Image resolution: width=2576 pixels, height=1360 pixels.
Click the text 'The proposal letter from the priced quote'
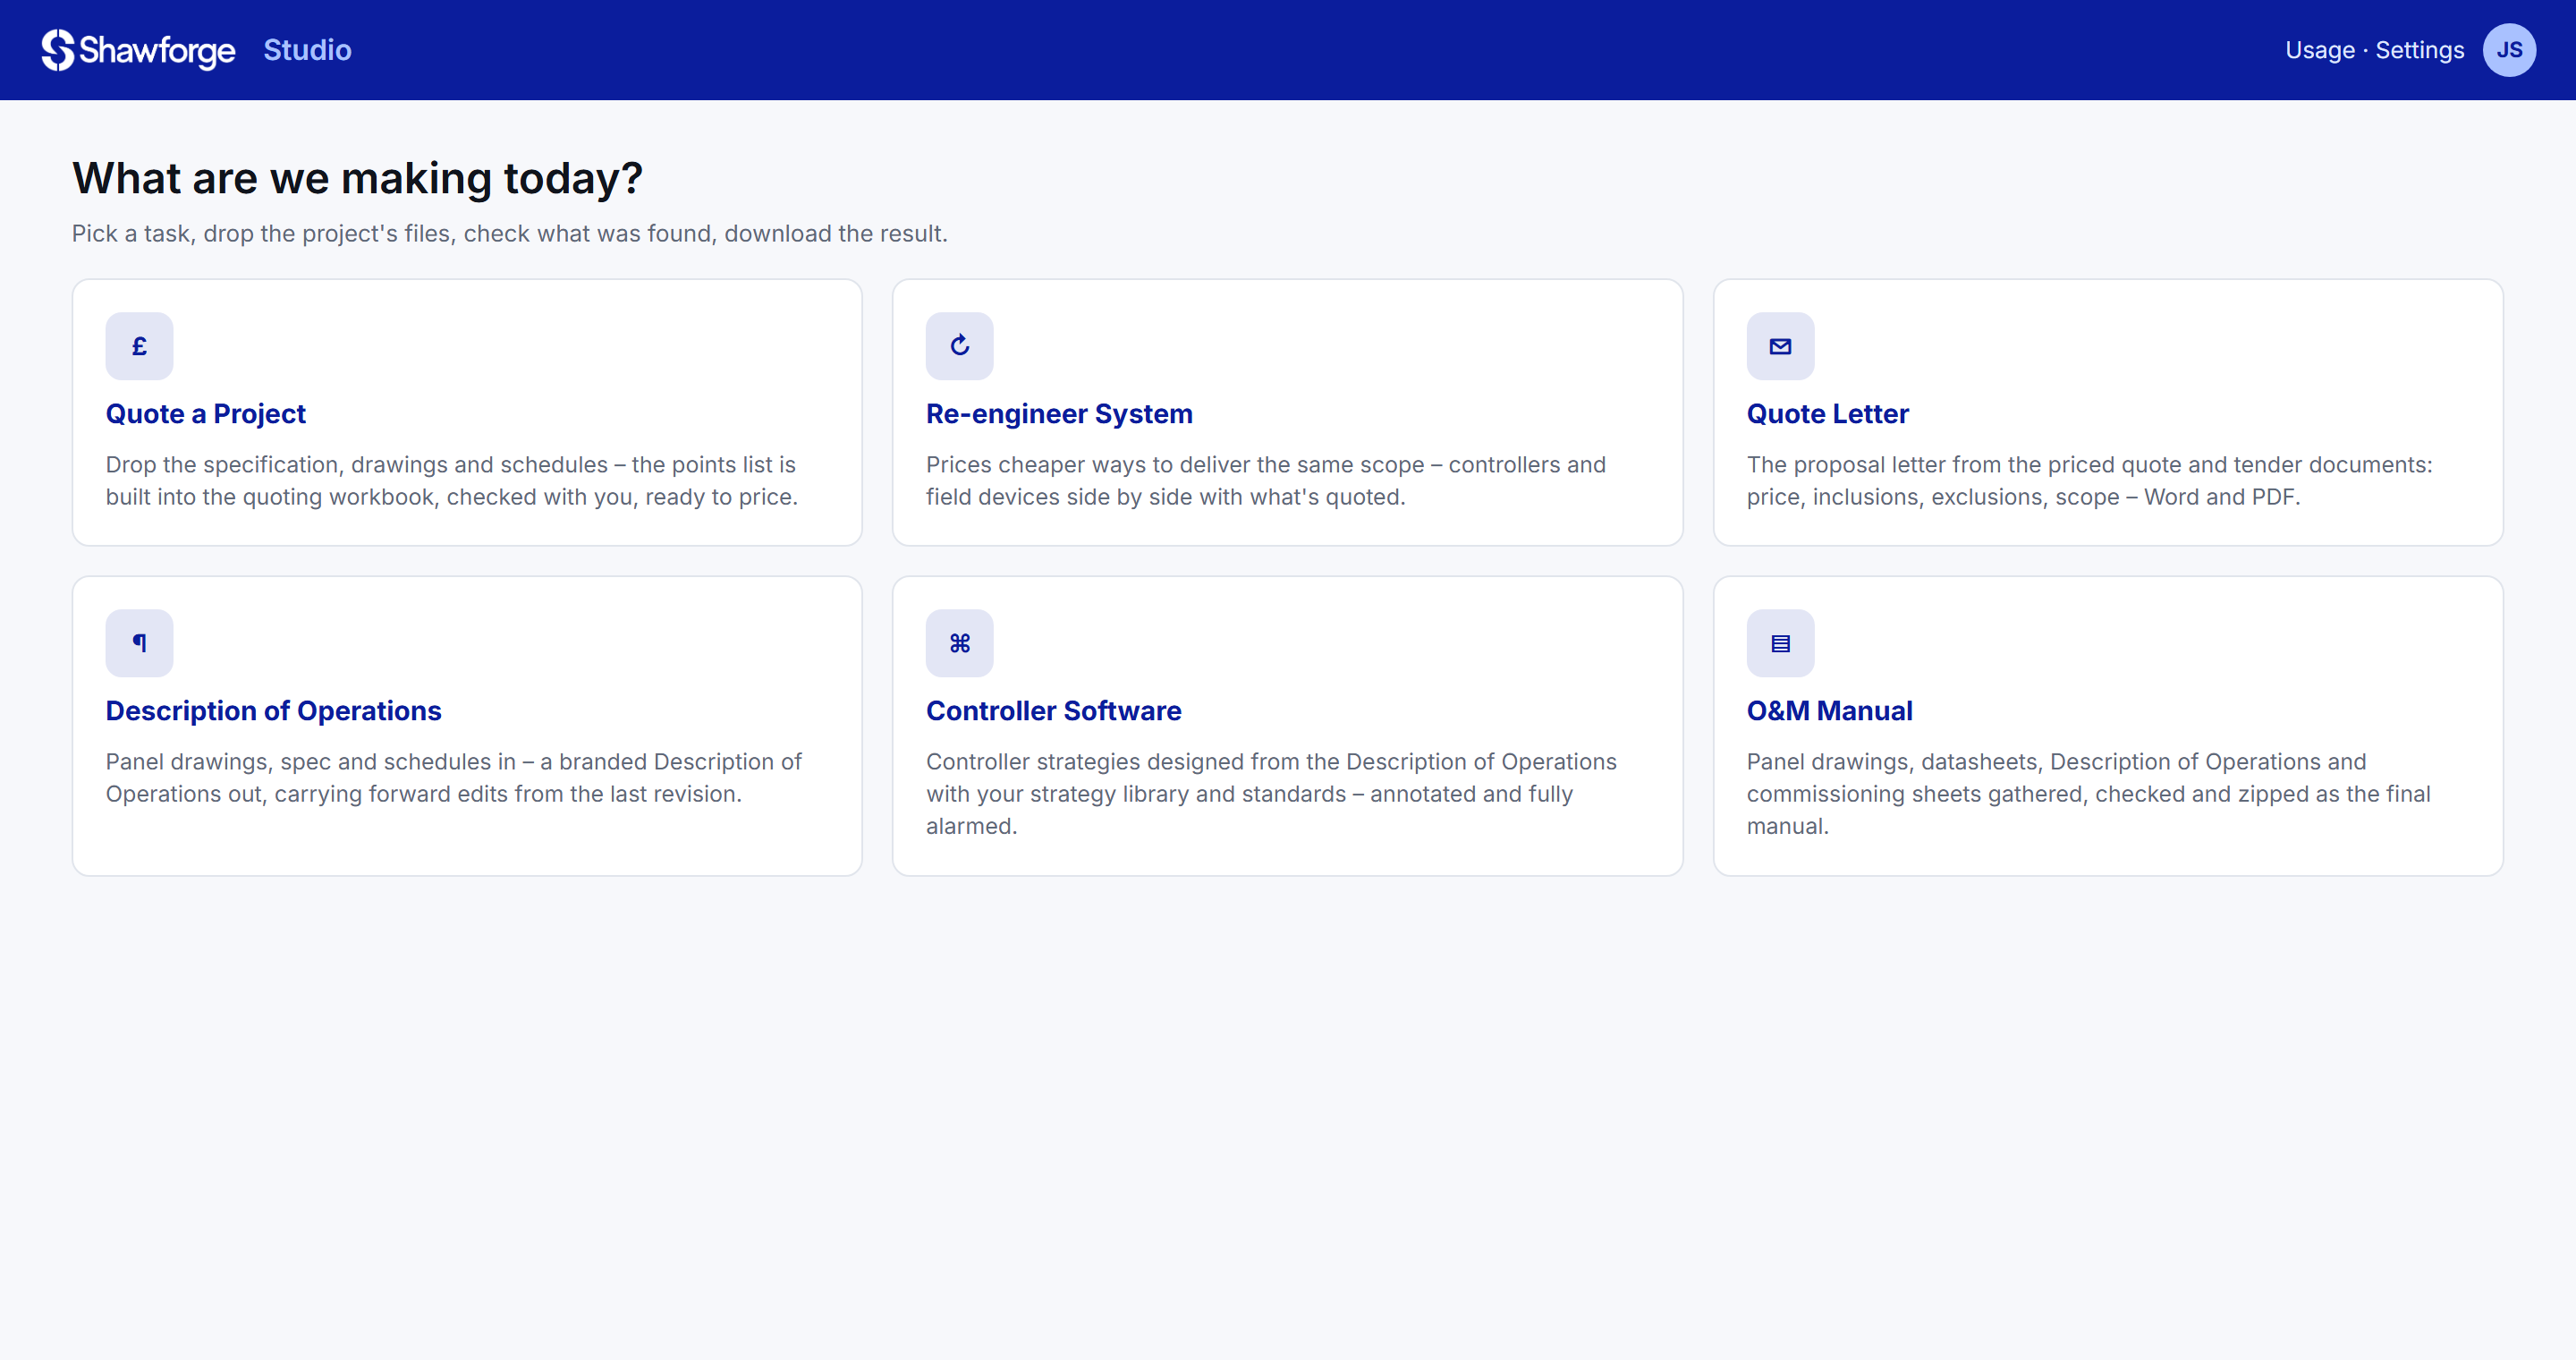coord(2089,481)
